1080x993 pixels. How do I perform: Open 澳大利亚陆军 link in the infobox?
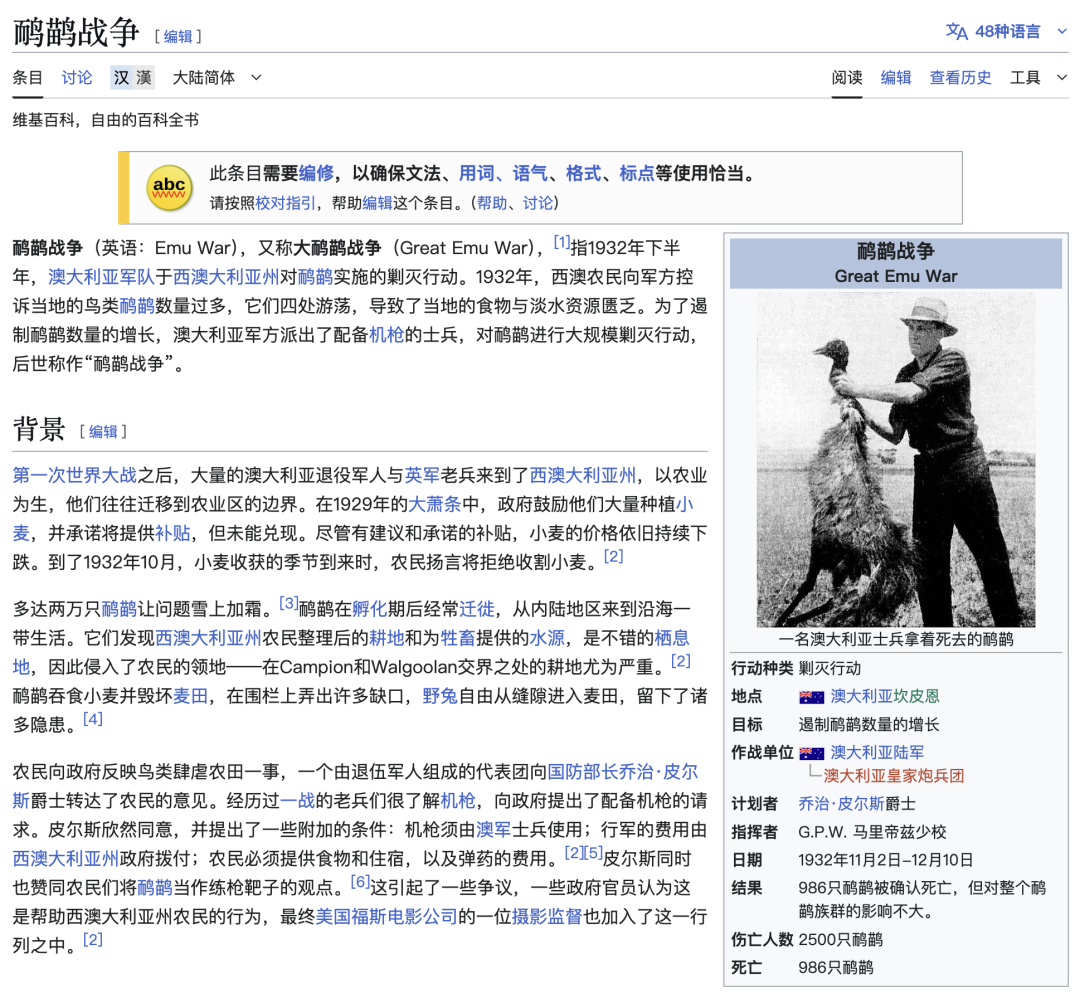point(877,753)
